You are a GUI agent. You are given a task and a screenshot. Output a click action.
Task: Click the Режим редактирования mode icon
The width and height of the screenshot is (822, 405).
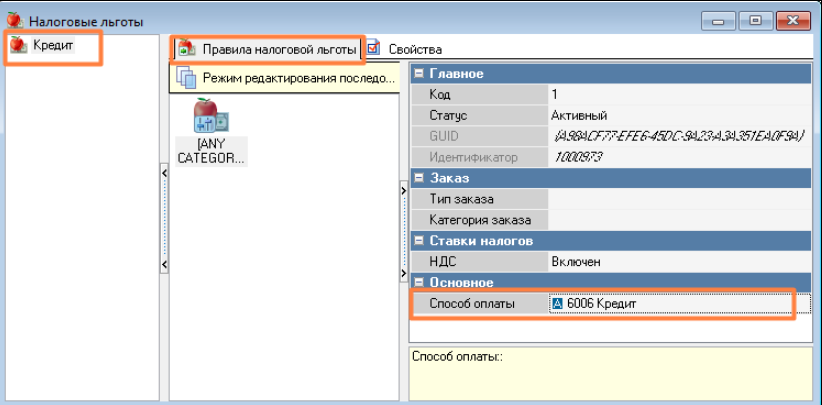[186, 77]
